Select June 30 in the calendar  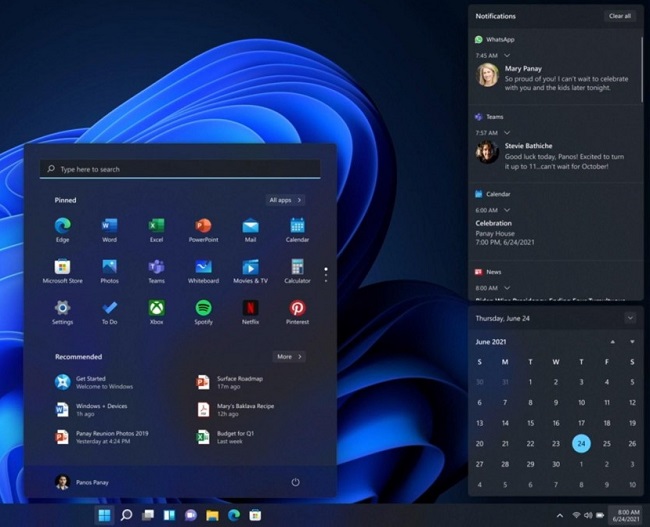click(556, 464)
